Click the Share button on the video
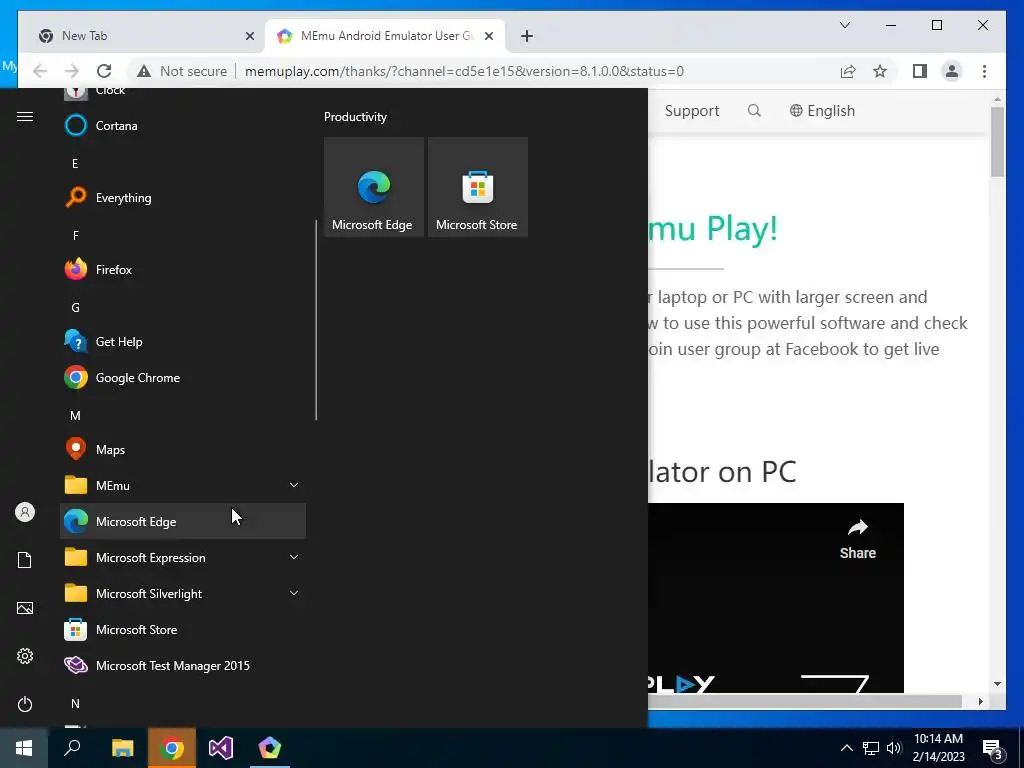This screenshot has height=768, width=1024. click(x=857, y=539)
